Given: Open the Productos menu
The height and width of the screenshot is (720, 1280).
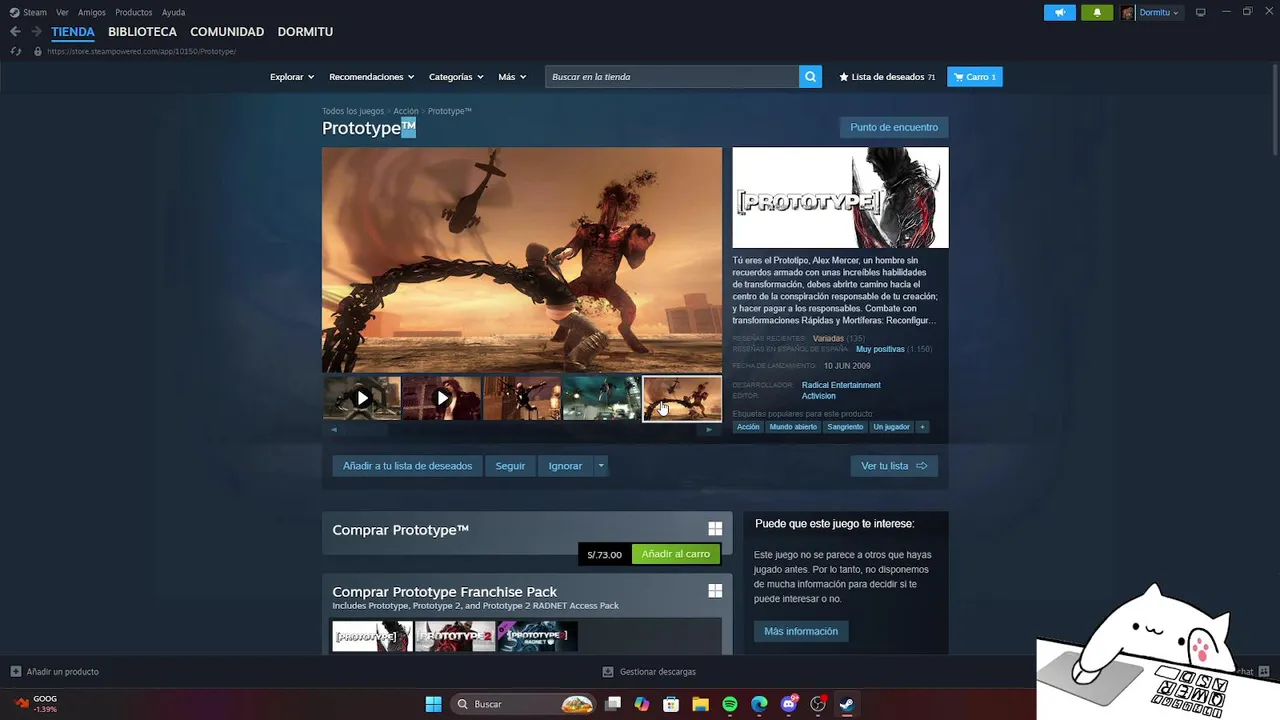Looking at the screenshot, I should [134, 12].
